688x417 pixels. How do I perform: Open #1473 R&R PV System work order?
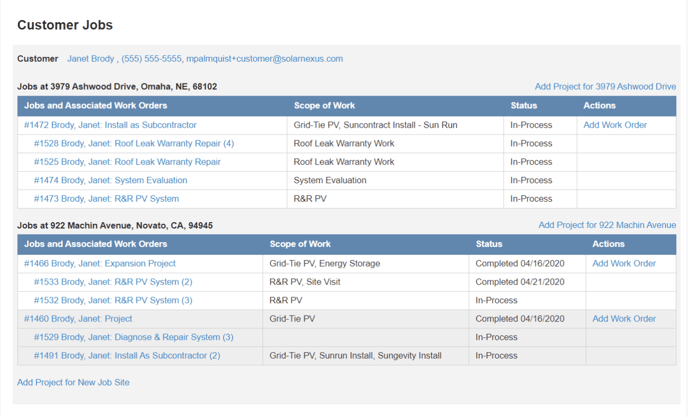[106, 199]
